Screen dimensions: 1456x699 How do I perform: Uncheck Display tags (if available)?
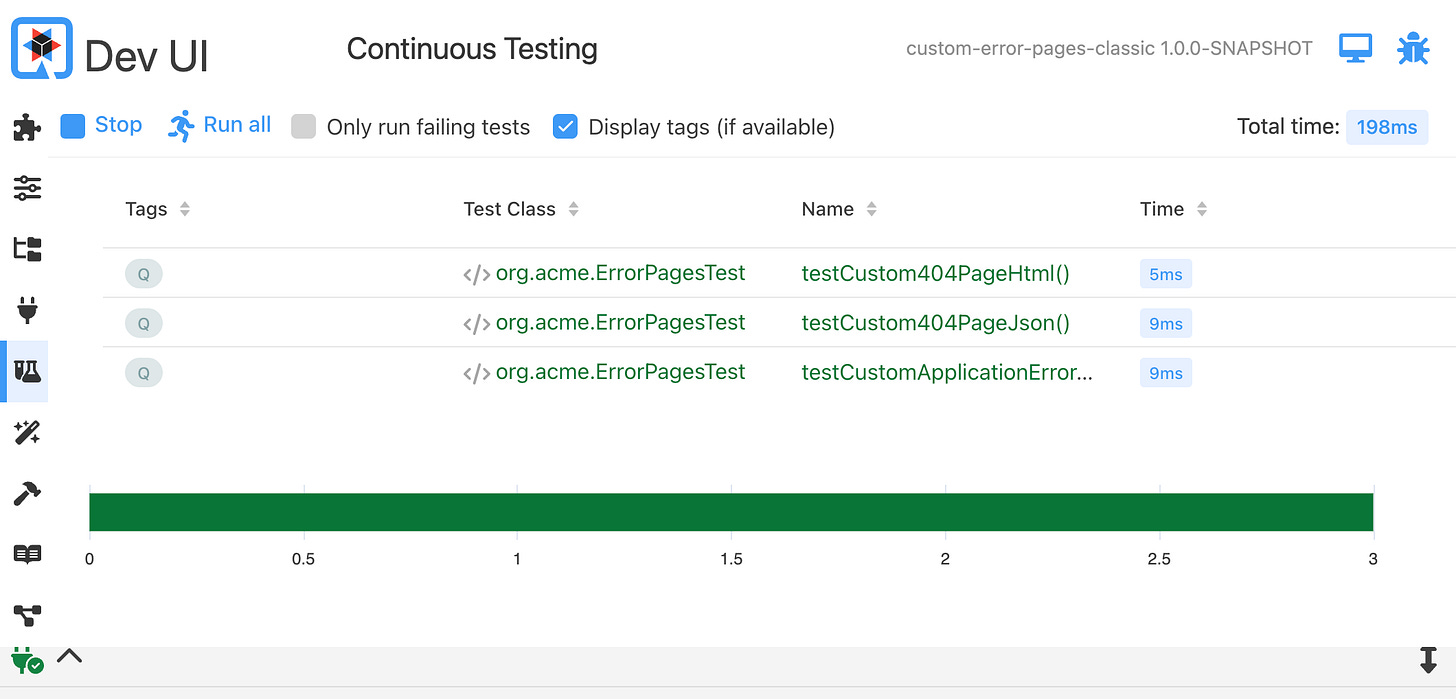pos(565,127)
